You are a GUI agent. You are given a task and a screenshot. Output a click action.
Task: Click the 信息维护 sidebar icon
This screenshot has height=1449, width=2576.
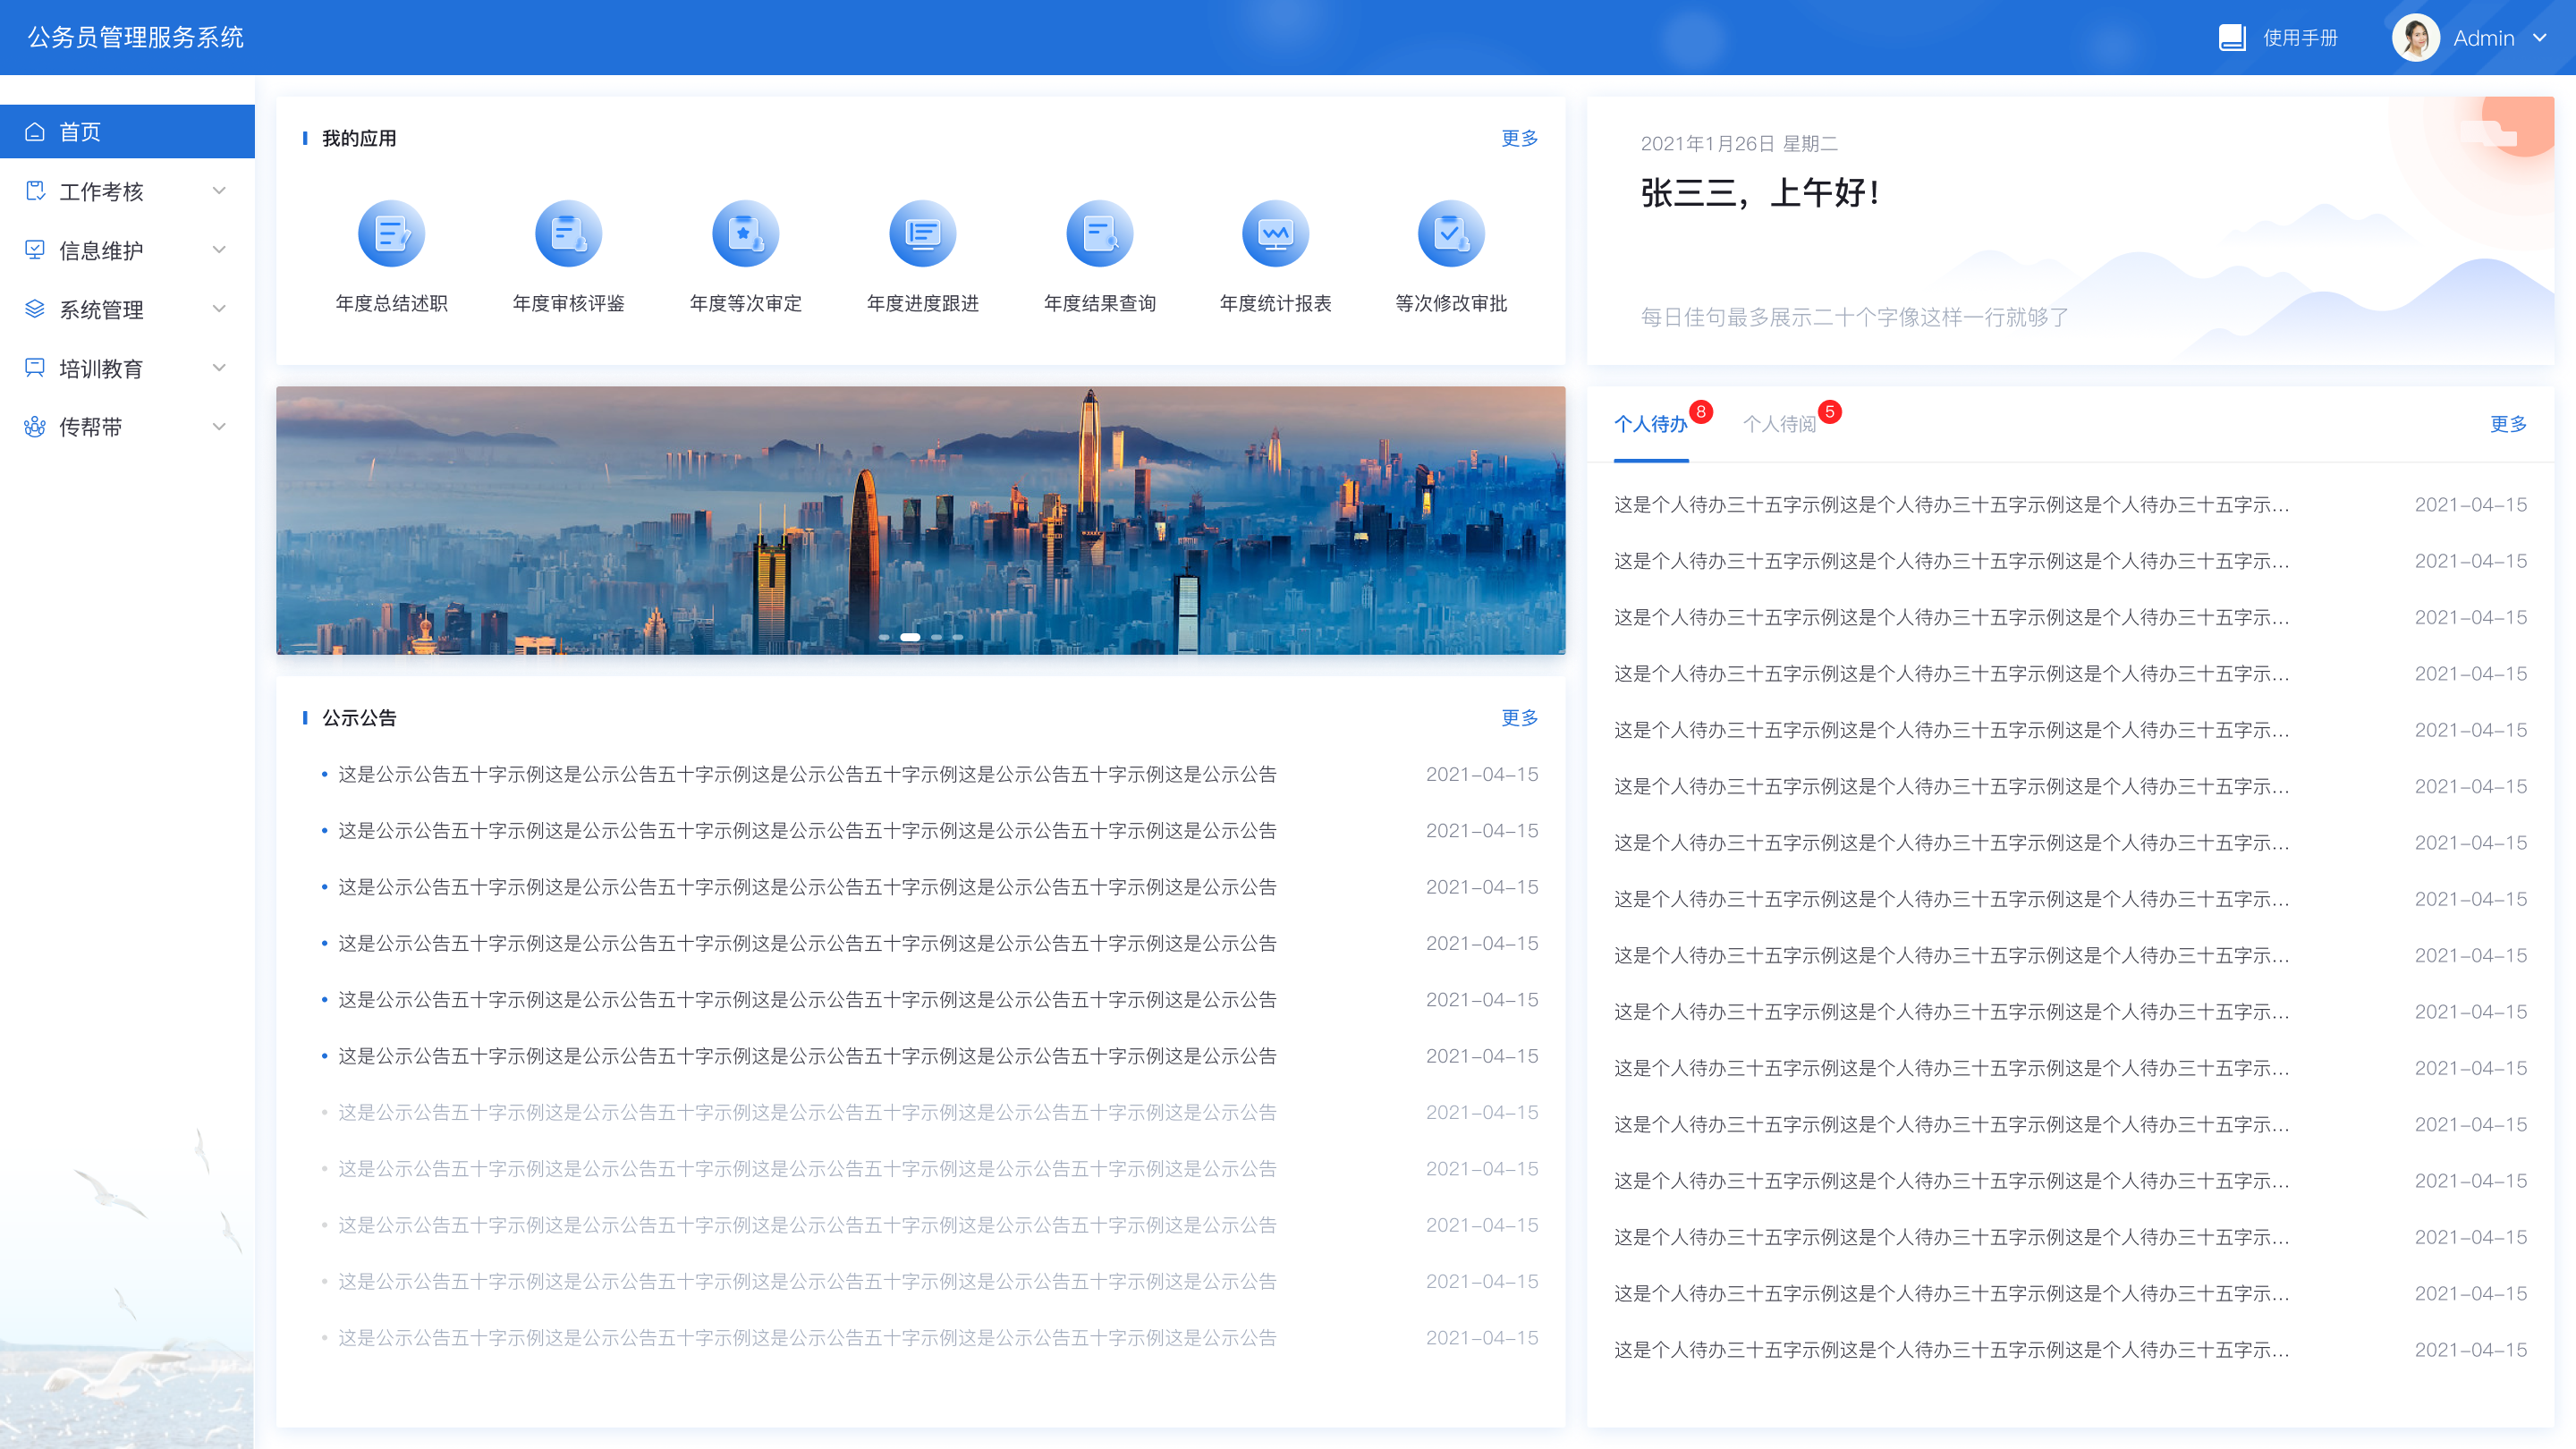(35, 249)
